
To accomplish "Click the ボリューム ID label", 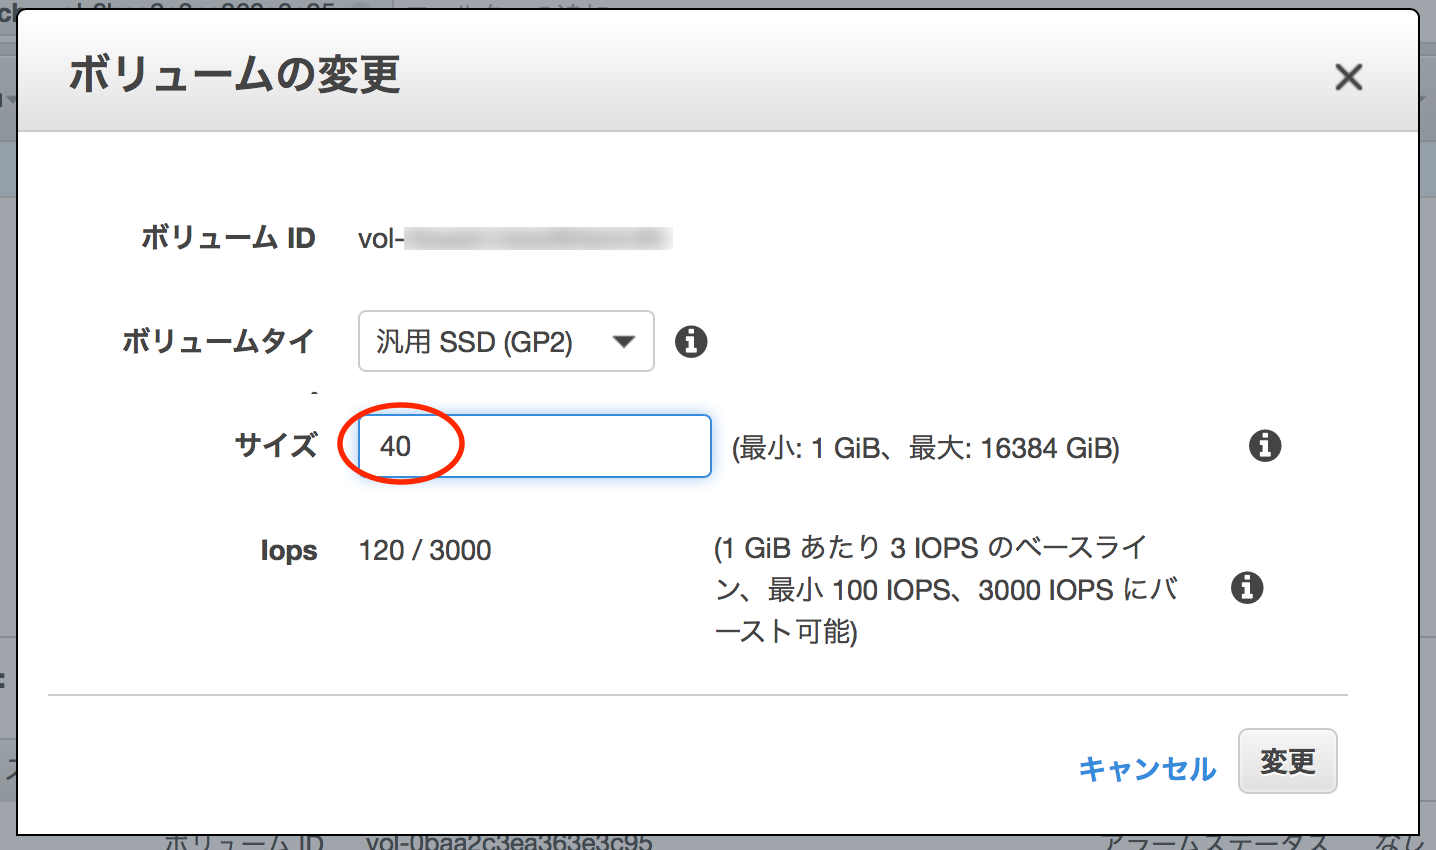I will pyautogui.click(x=229, y=238).
